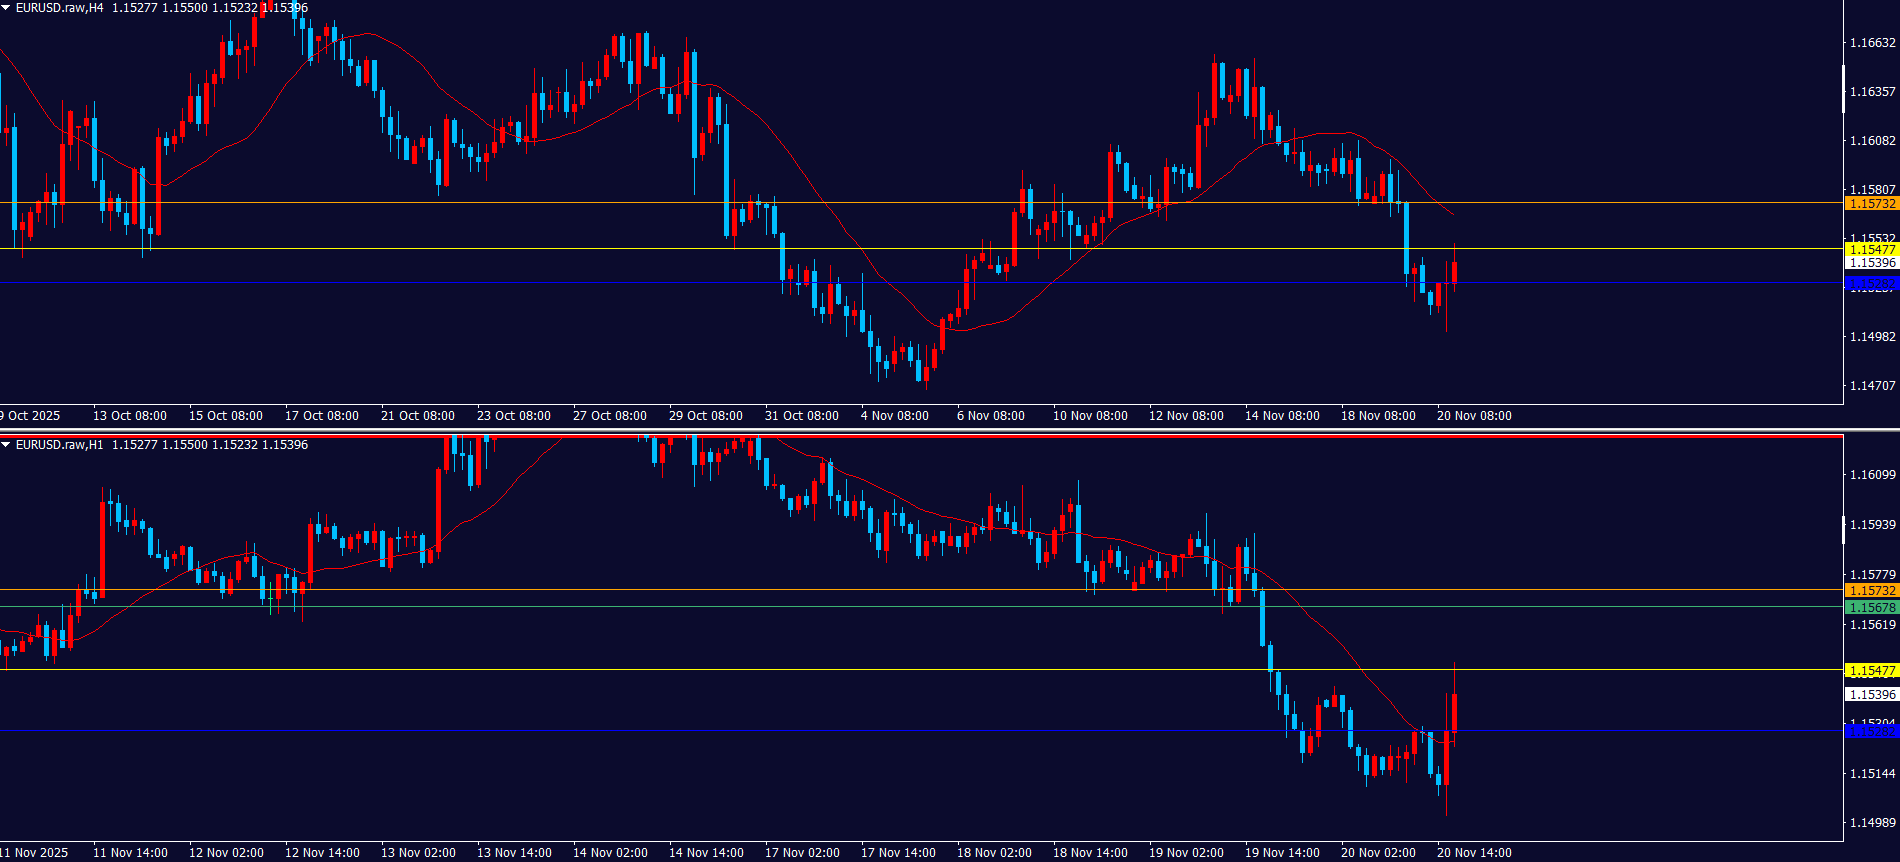
Task: Select yellow 1.15477 price tag on H4 chart
Action: tap(1871, 249)
